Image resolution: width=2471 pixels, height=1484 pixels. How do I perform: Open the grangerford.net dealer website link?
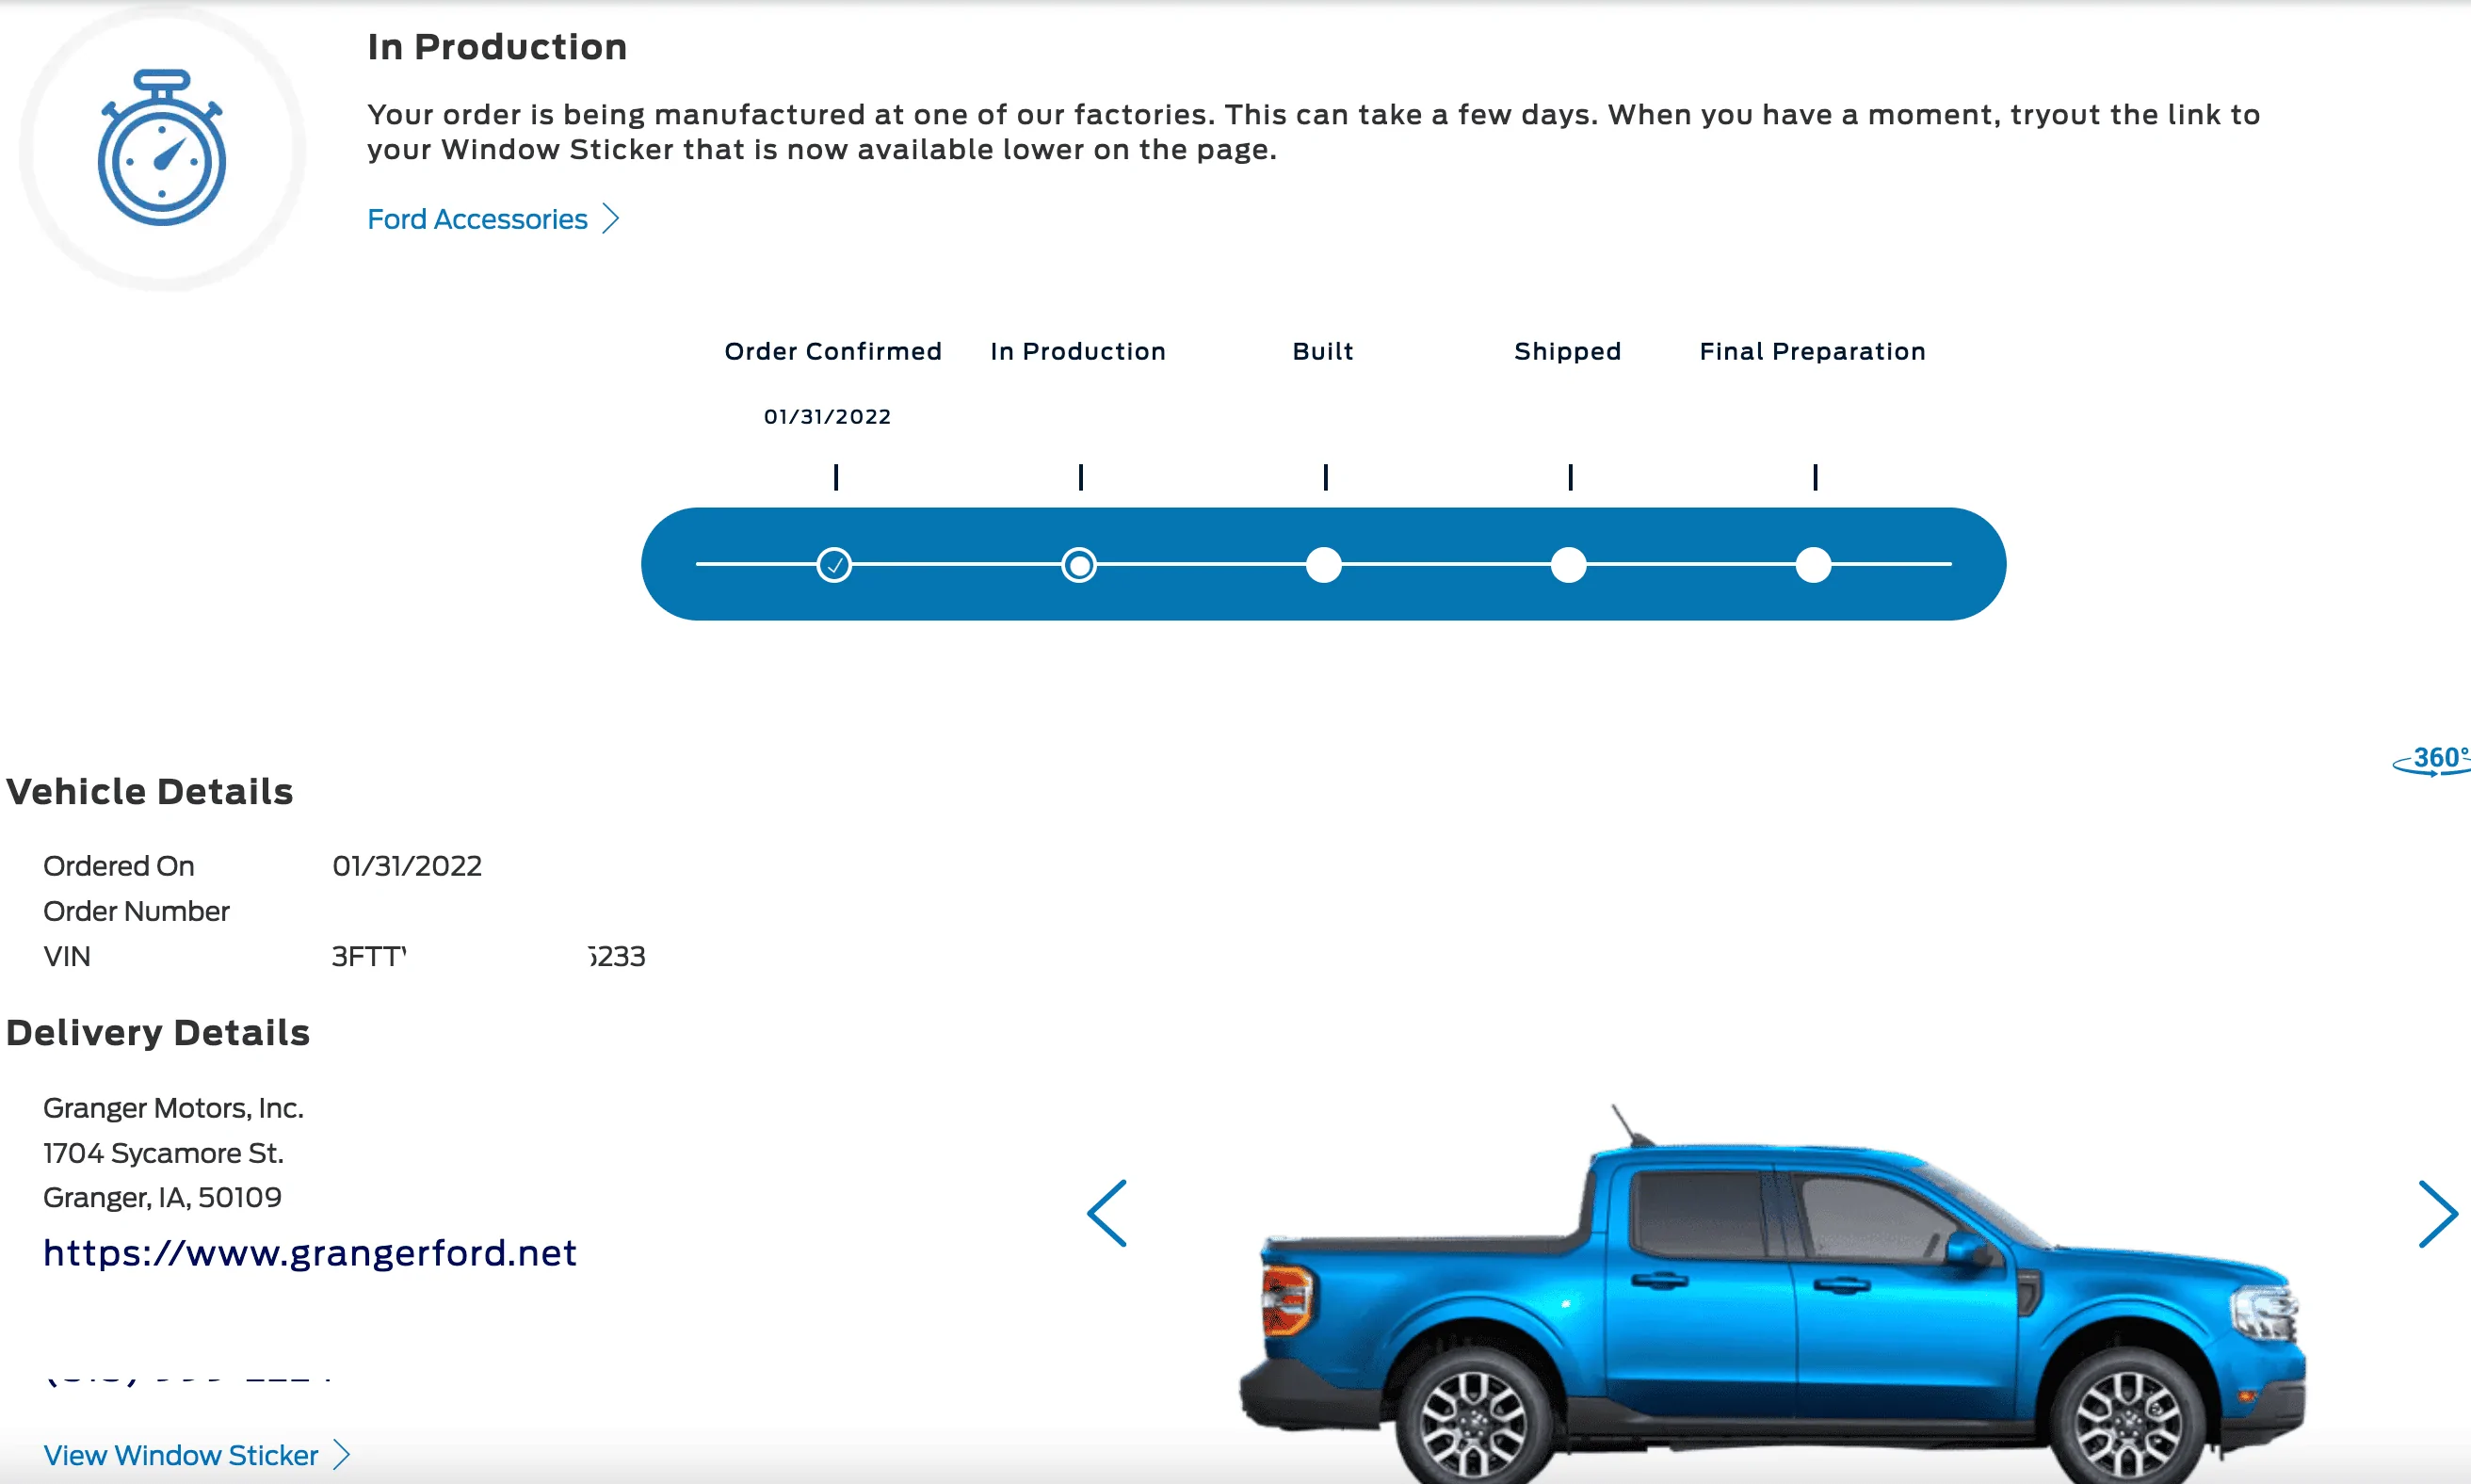pos(310,1253)
